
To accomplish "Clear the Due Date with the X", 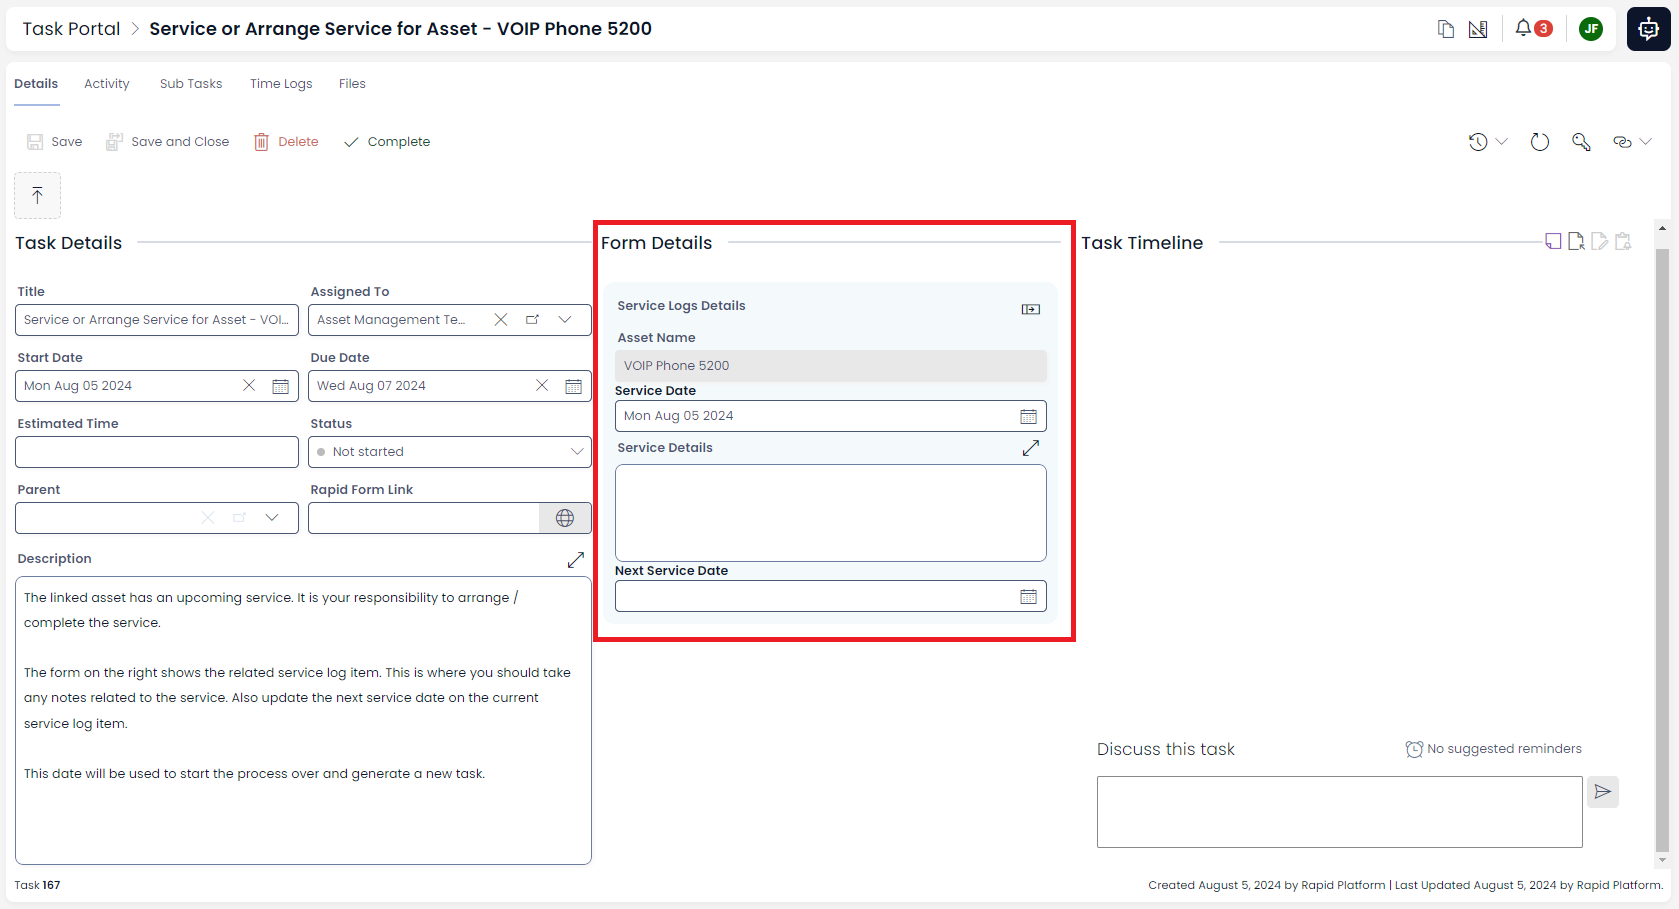I will [542, 385].
